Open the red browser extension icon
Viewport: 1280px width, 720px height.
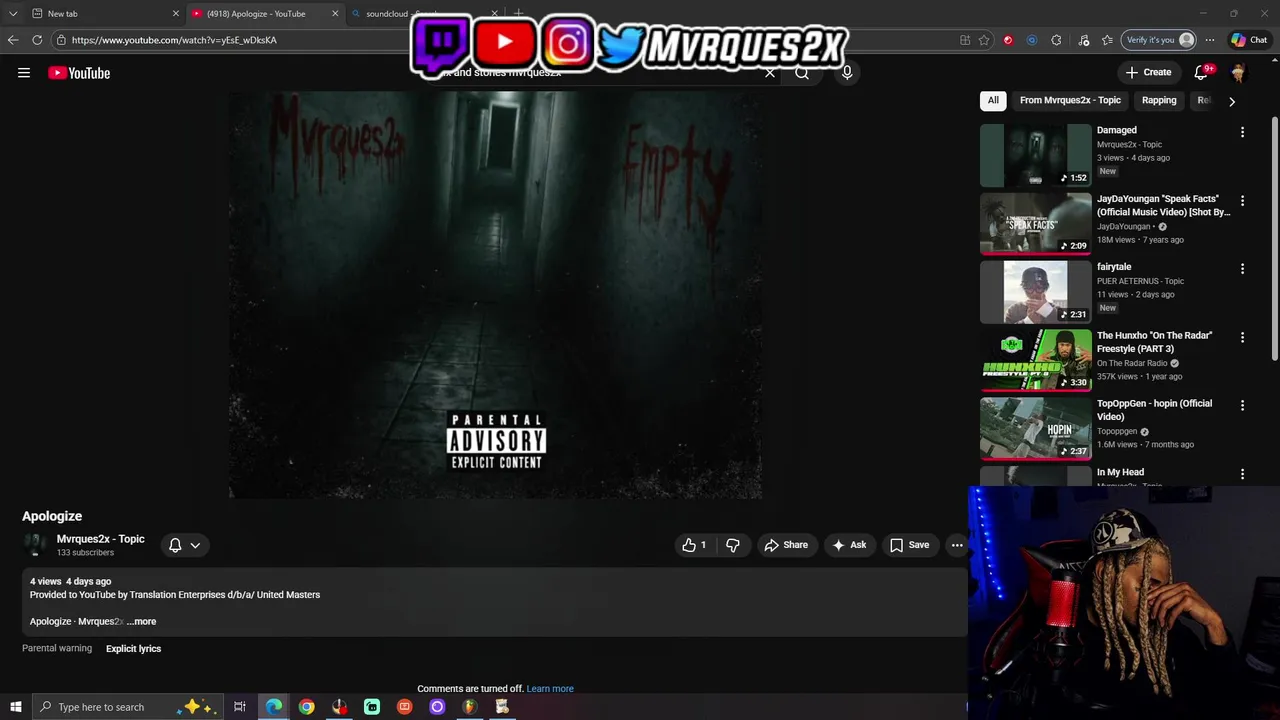tap(1008, 40)
